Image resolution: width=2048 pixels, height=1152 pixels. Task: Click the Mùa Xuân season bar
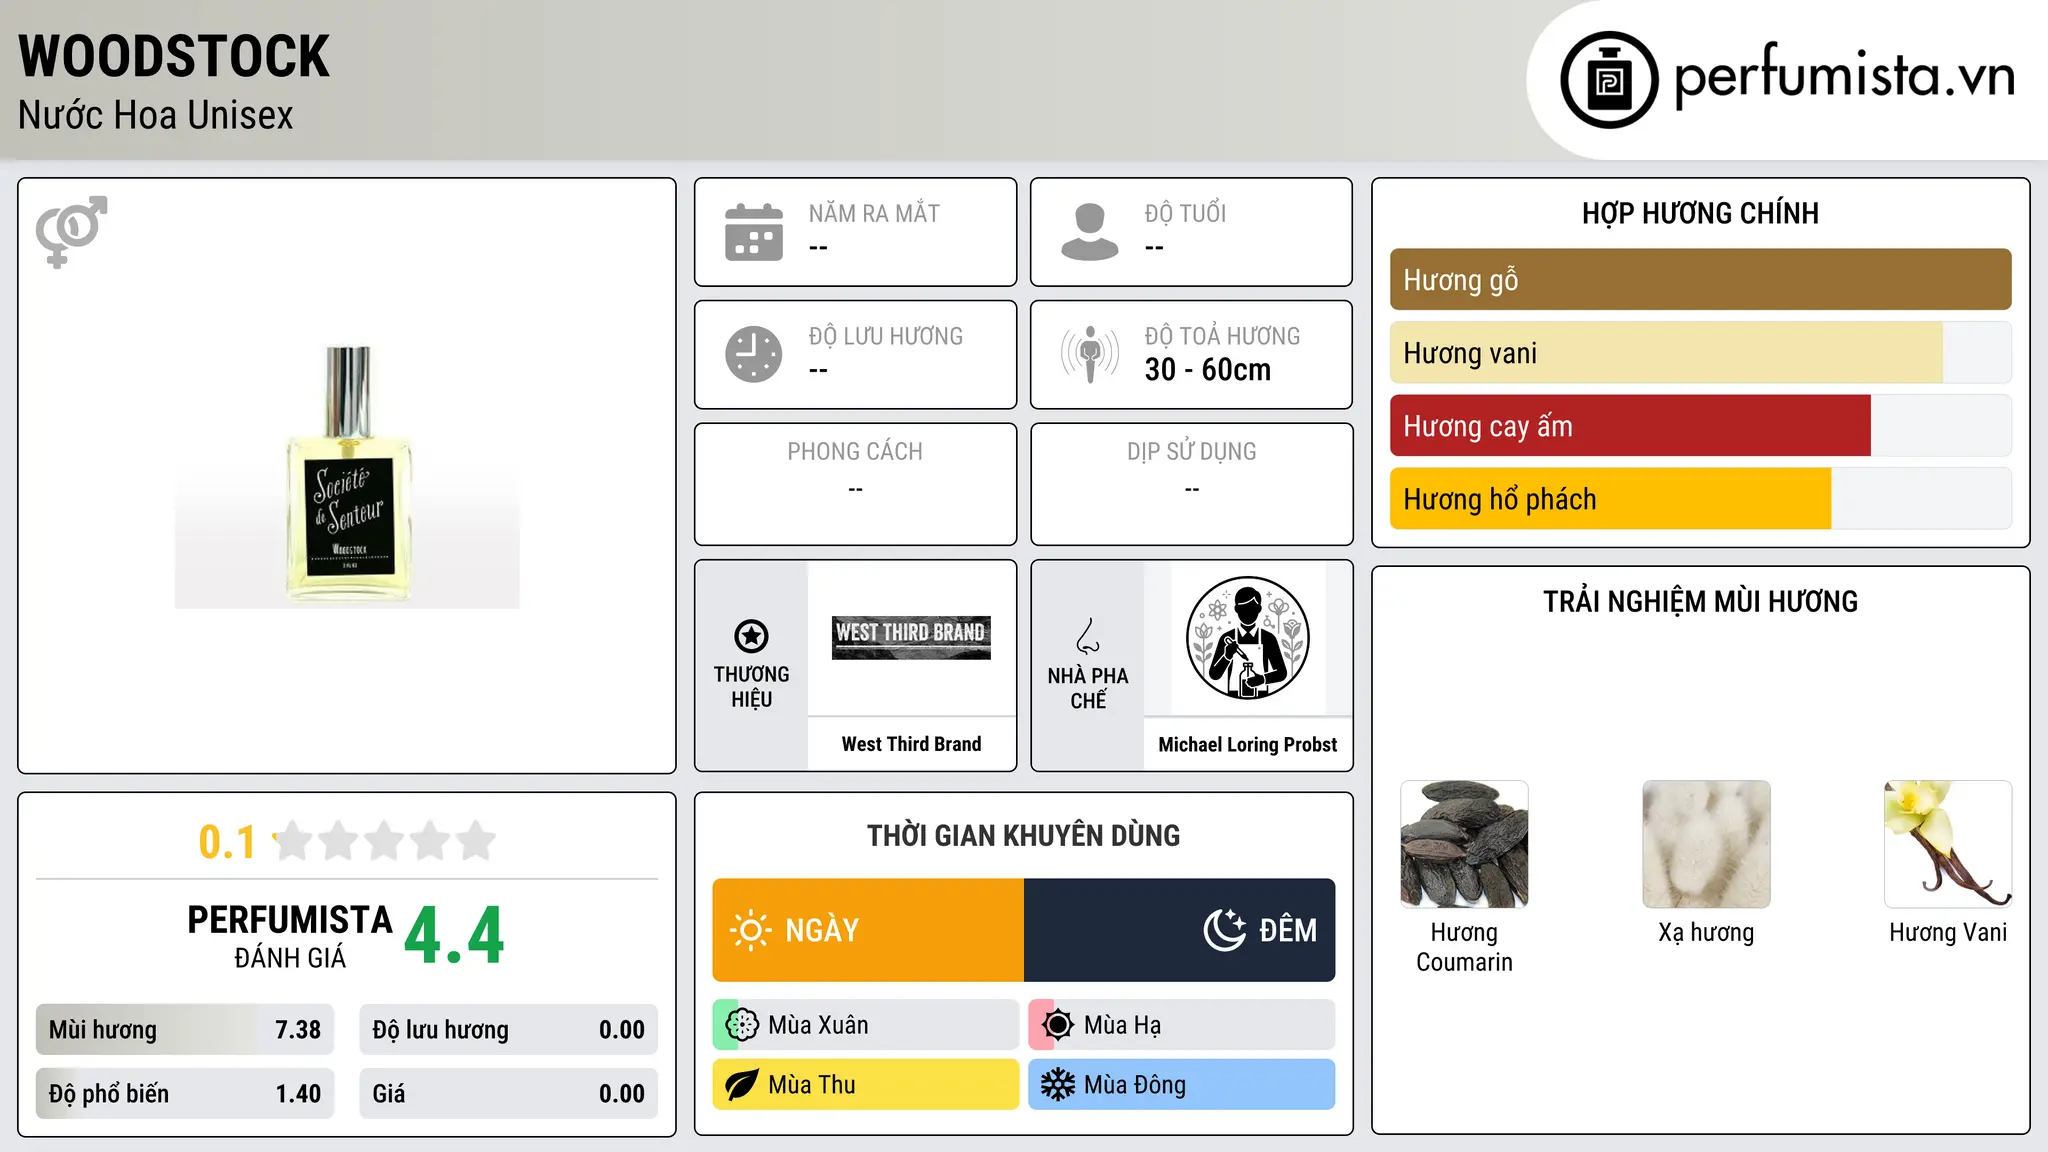pos(866,1025)
